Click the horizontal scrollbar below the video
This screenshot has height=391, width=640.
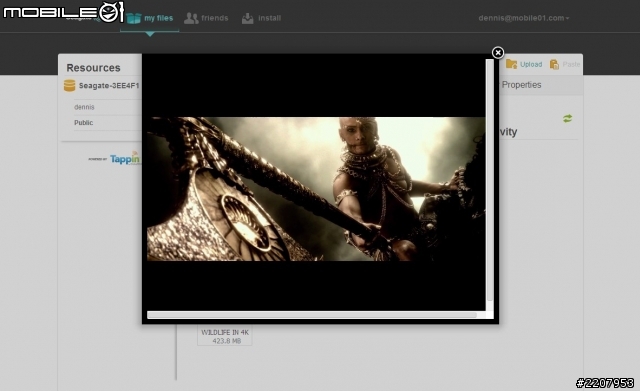point(312,315)
